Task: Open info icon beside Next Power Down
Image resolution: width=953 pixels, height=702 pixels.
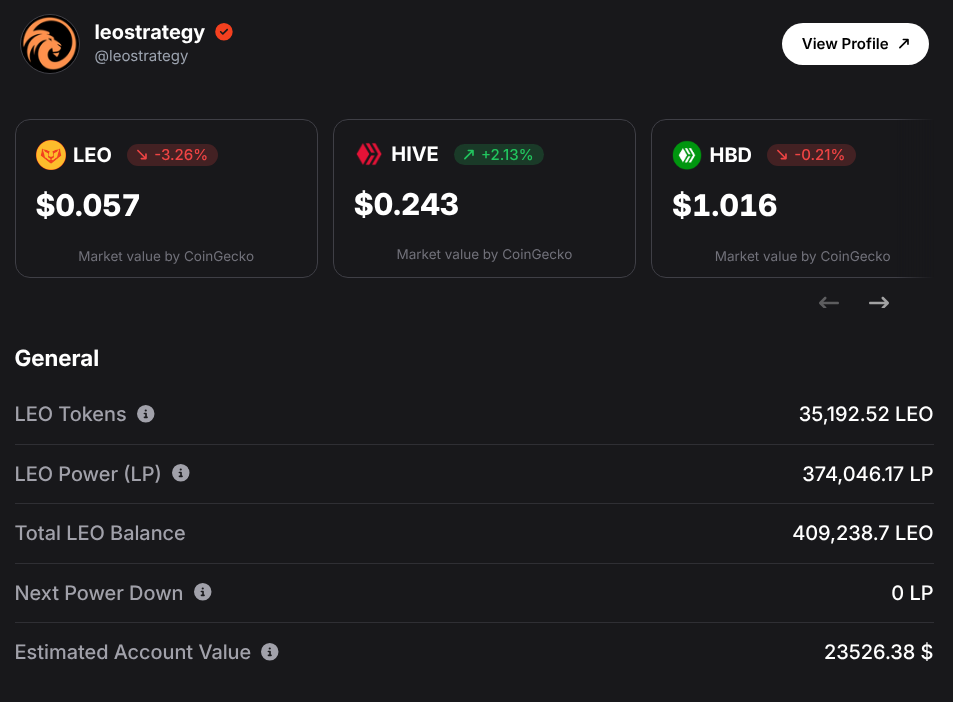Action: (203, 592)
